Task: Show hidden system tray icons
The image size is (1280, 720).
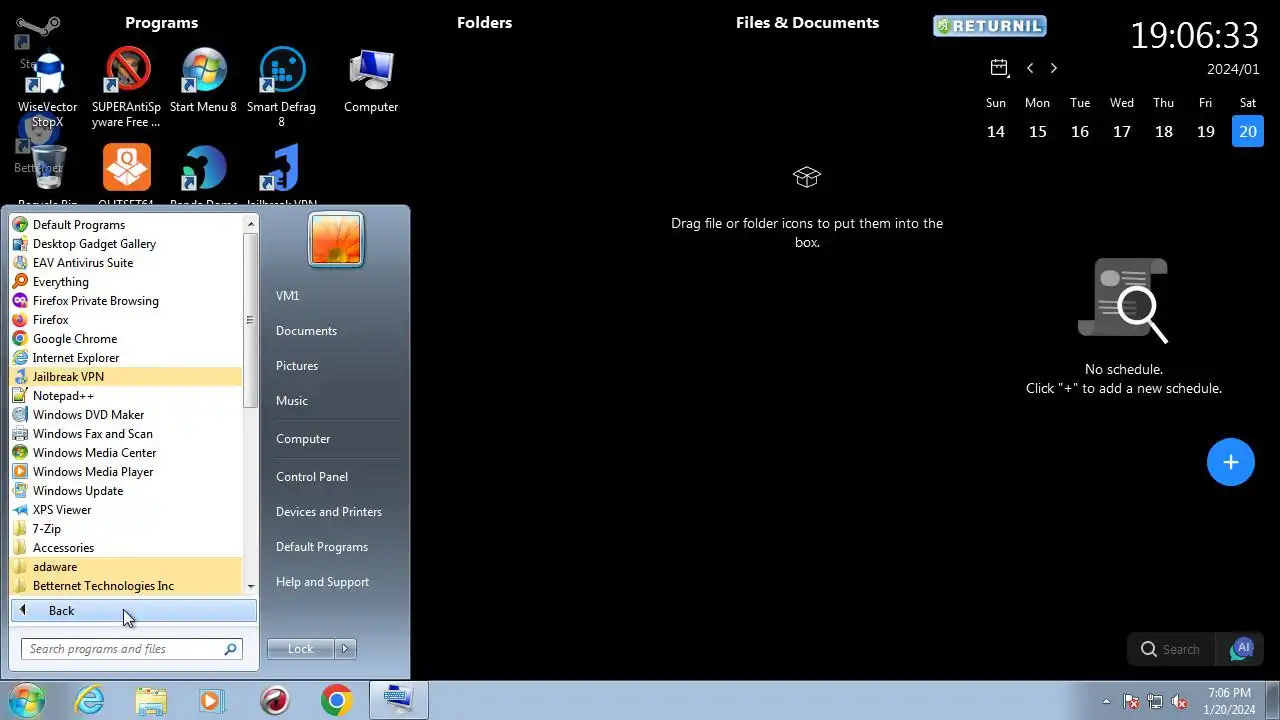Action: 1106,701
